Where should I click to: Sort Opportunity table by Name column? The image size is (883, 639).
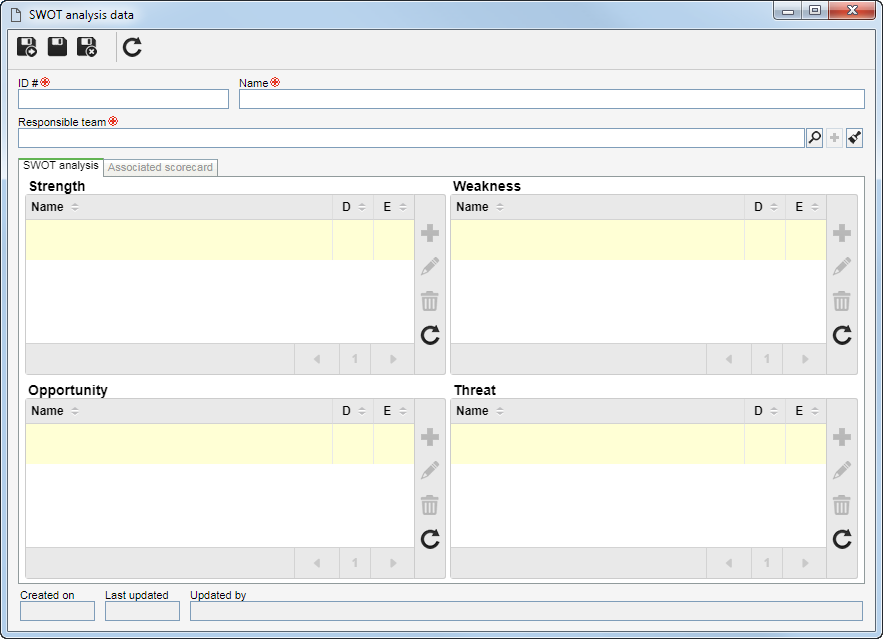click(179, 411)
